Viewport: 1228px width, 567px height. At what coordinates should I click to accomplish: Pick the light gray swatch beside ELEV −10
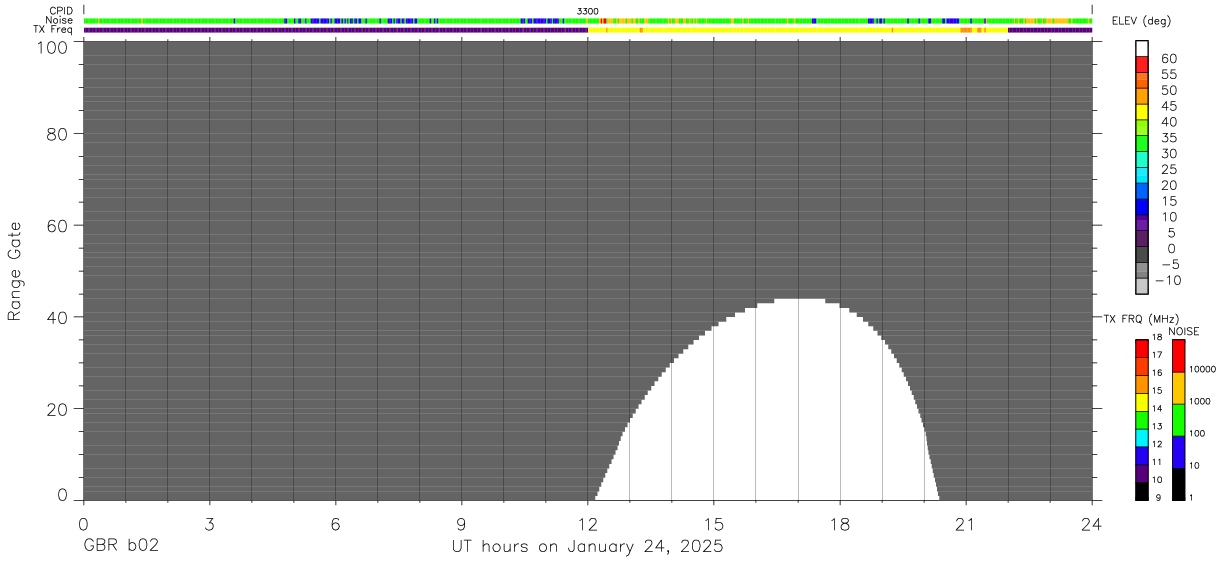point(1142,287)
